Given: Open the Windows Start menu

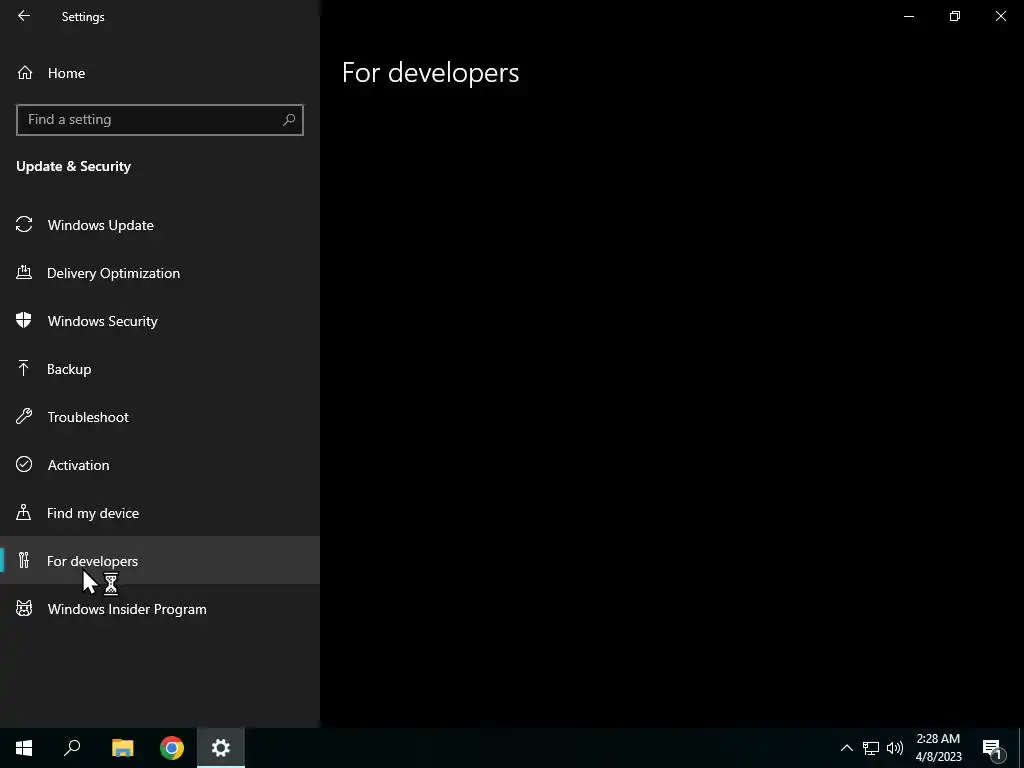Looking at the screenshot, I should click(24, 748).
